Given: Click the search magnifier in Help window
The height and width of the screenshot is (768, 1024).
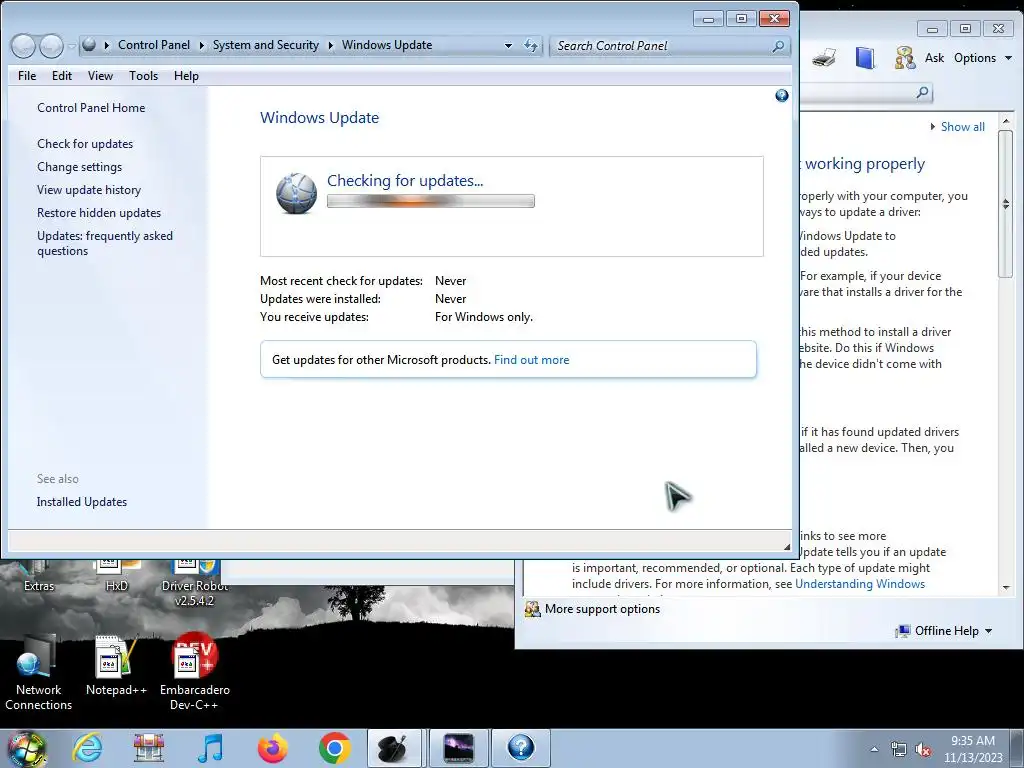Looking at the screenshot, I should pyautogui.click(x=922, y=93).
